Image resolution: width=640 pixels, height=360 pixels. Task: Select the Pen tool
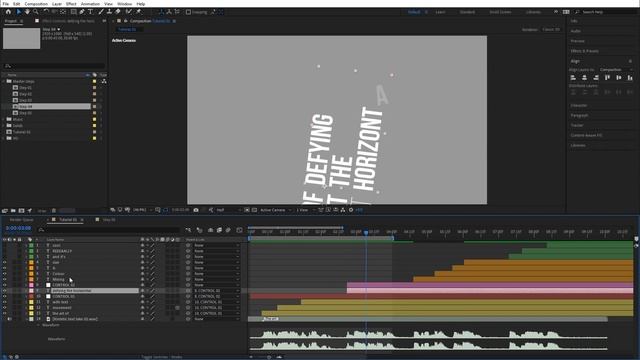[x=82, y=12]
